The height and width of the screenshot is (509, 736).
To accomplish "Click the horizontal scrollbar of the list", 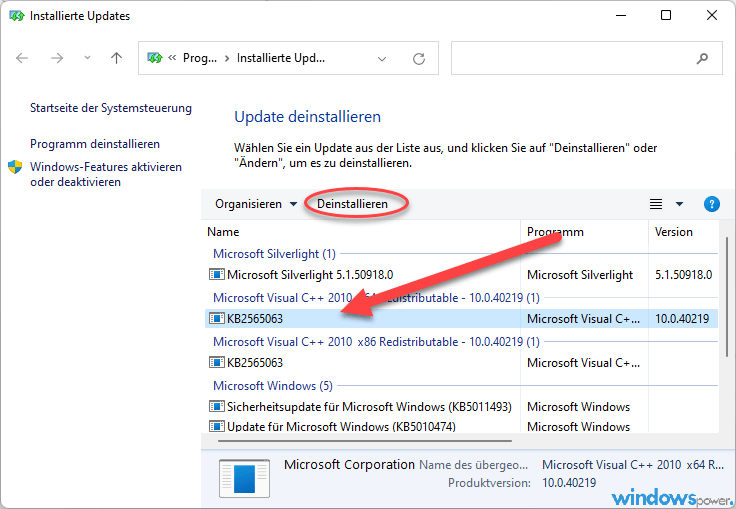I will [365, 441].
